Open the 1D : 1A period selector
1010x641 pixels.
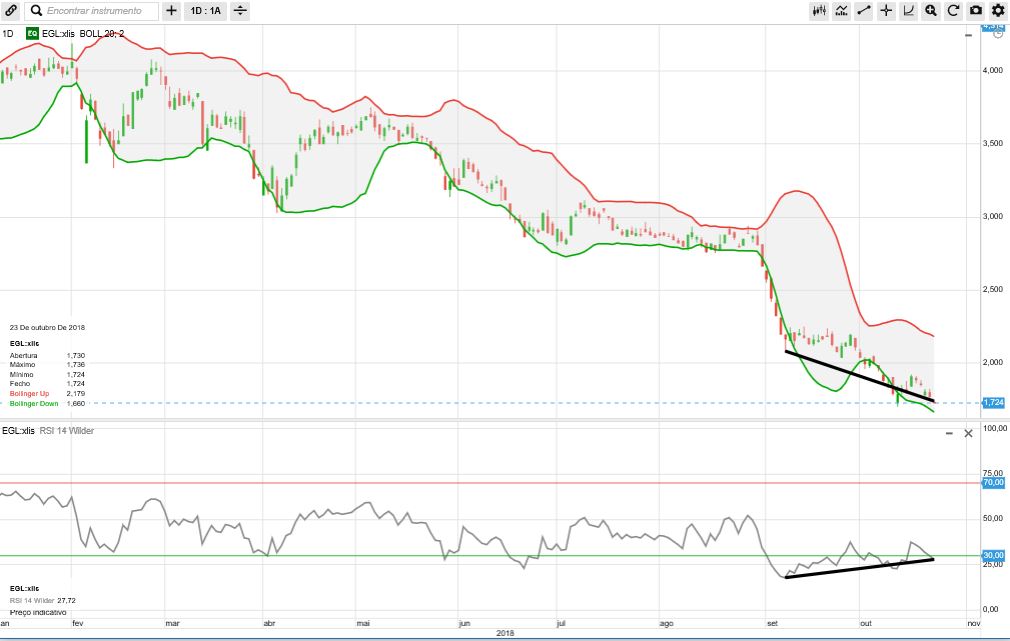pos(205,11)
